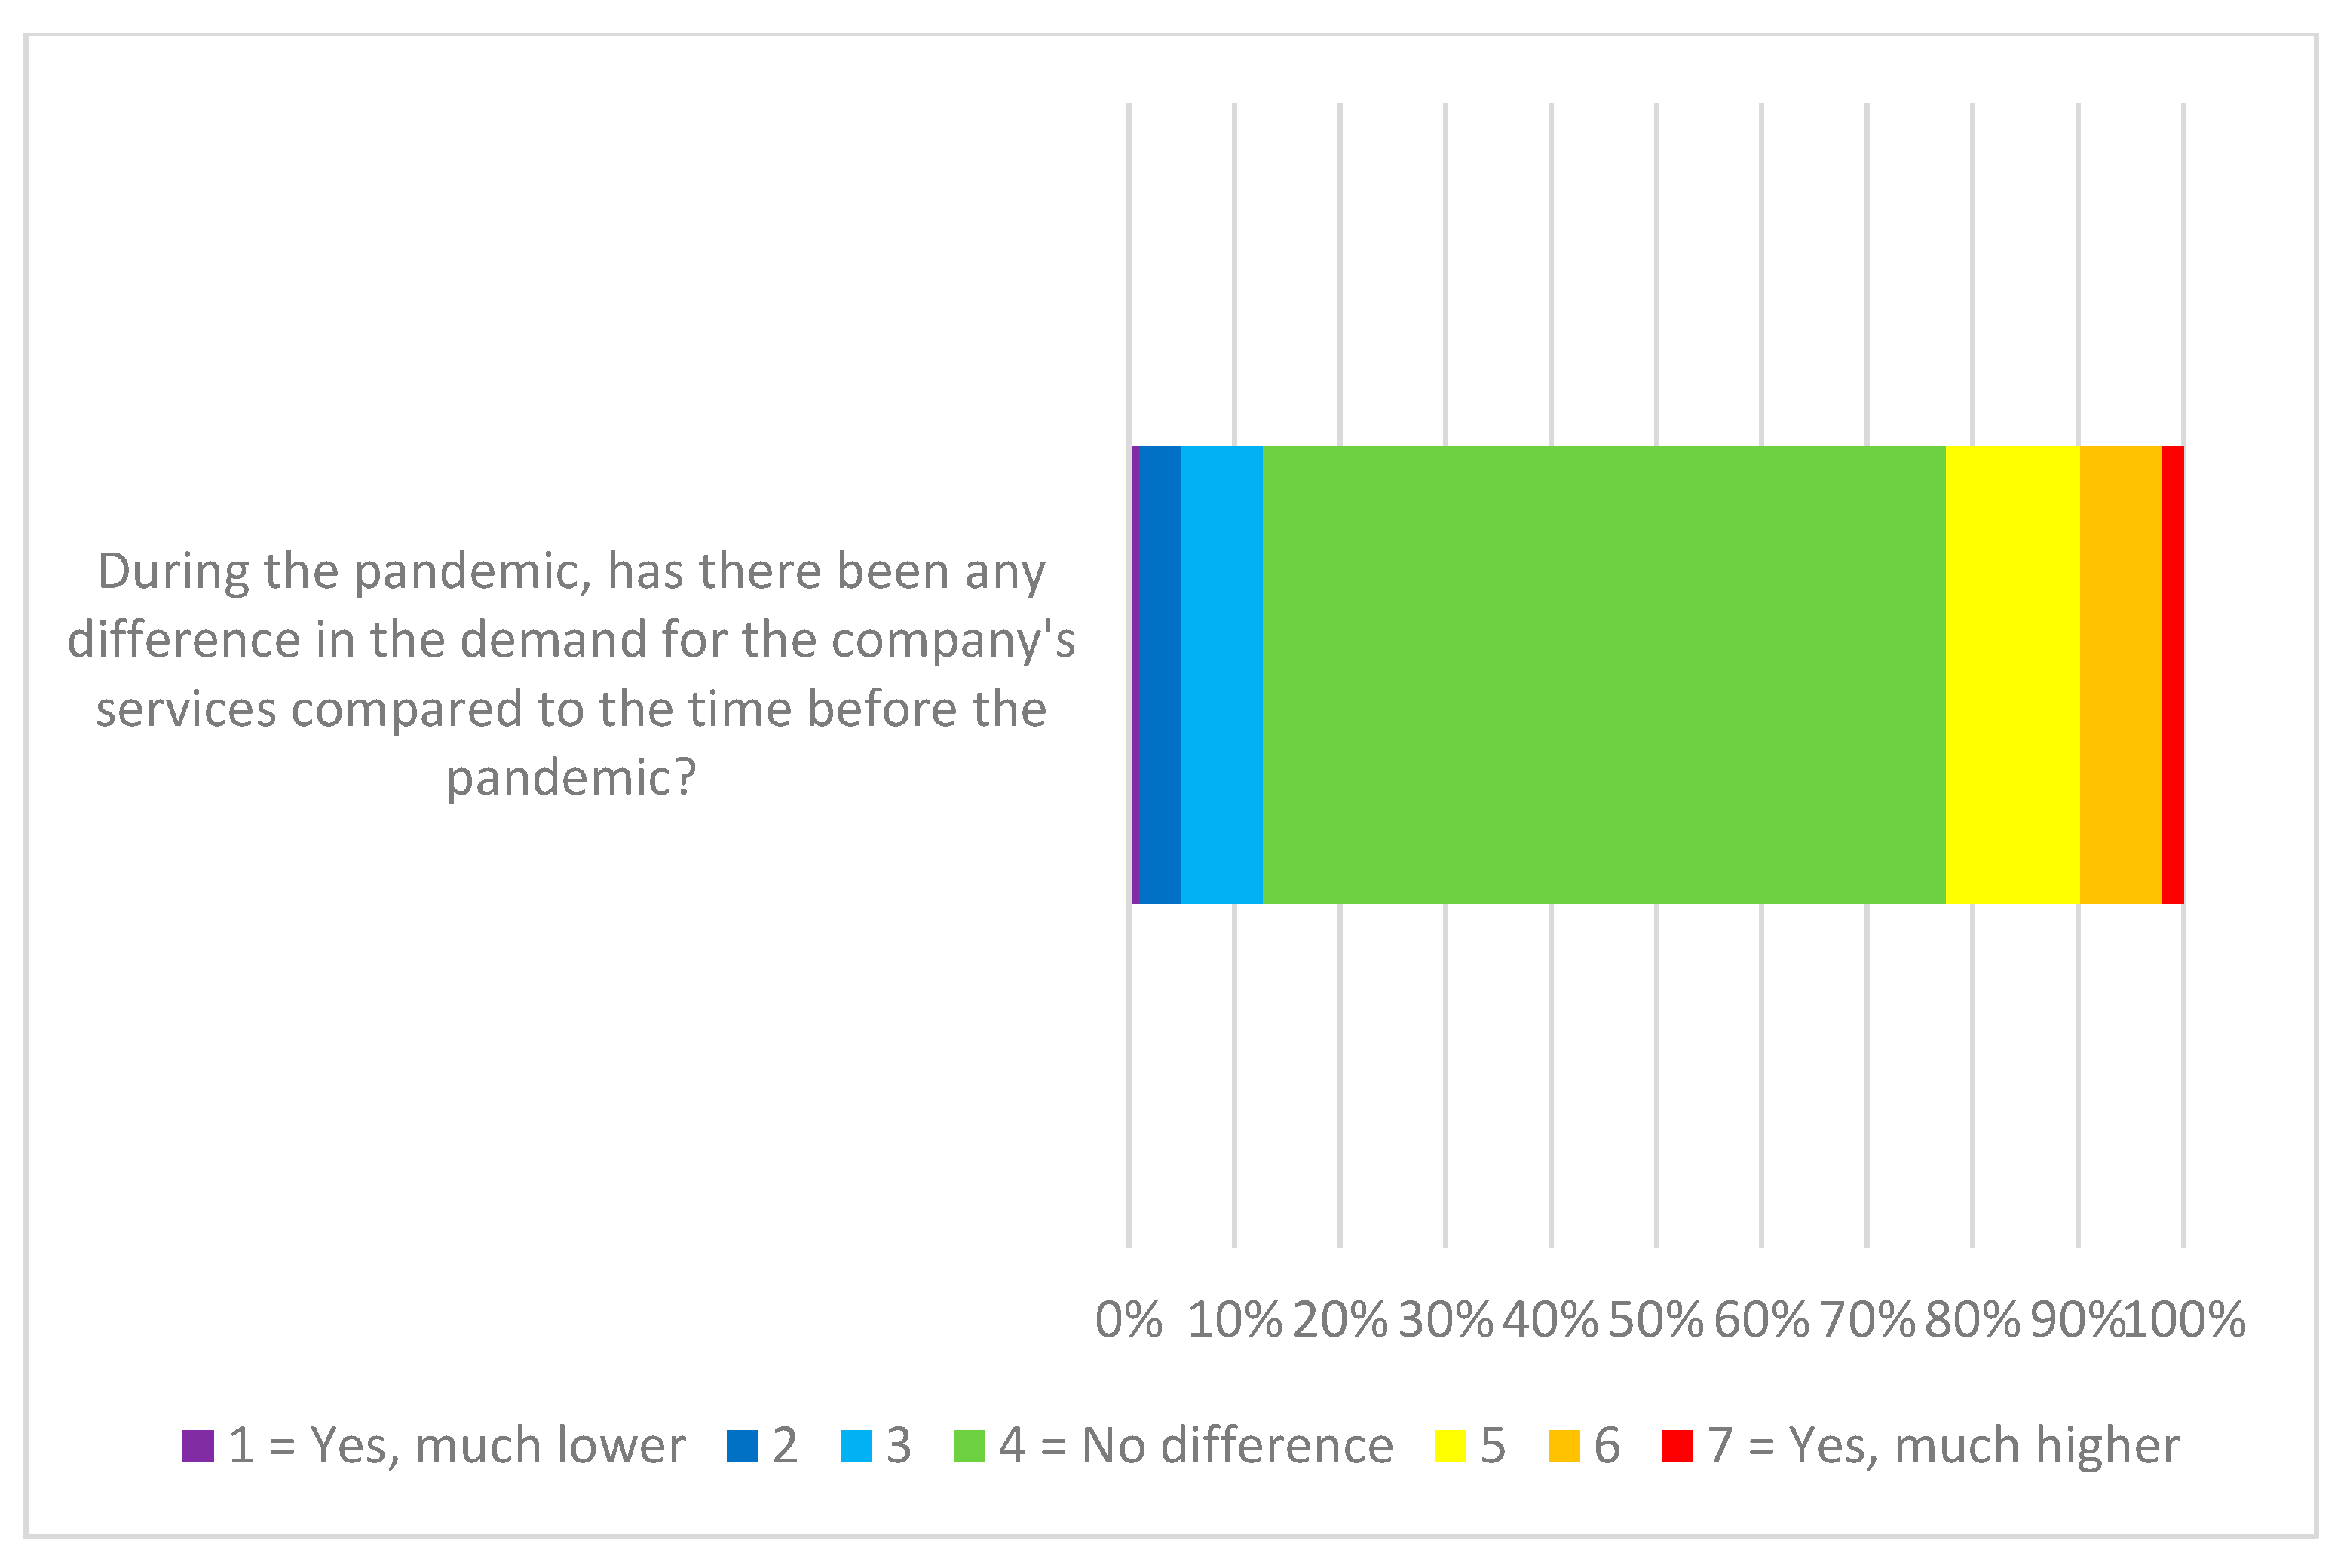
Task: Click the thin purple segment at bar start
Action: pyautogui.click(x=1135, y=675)
